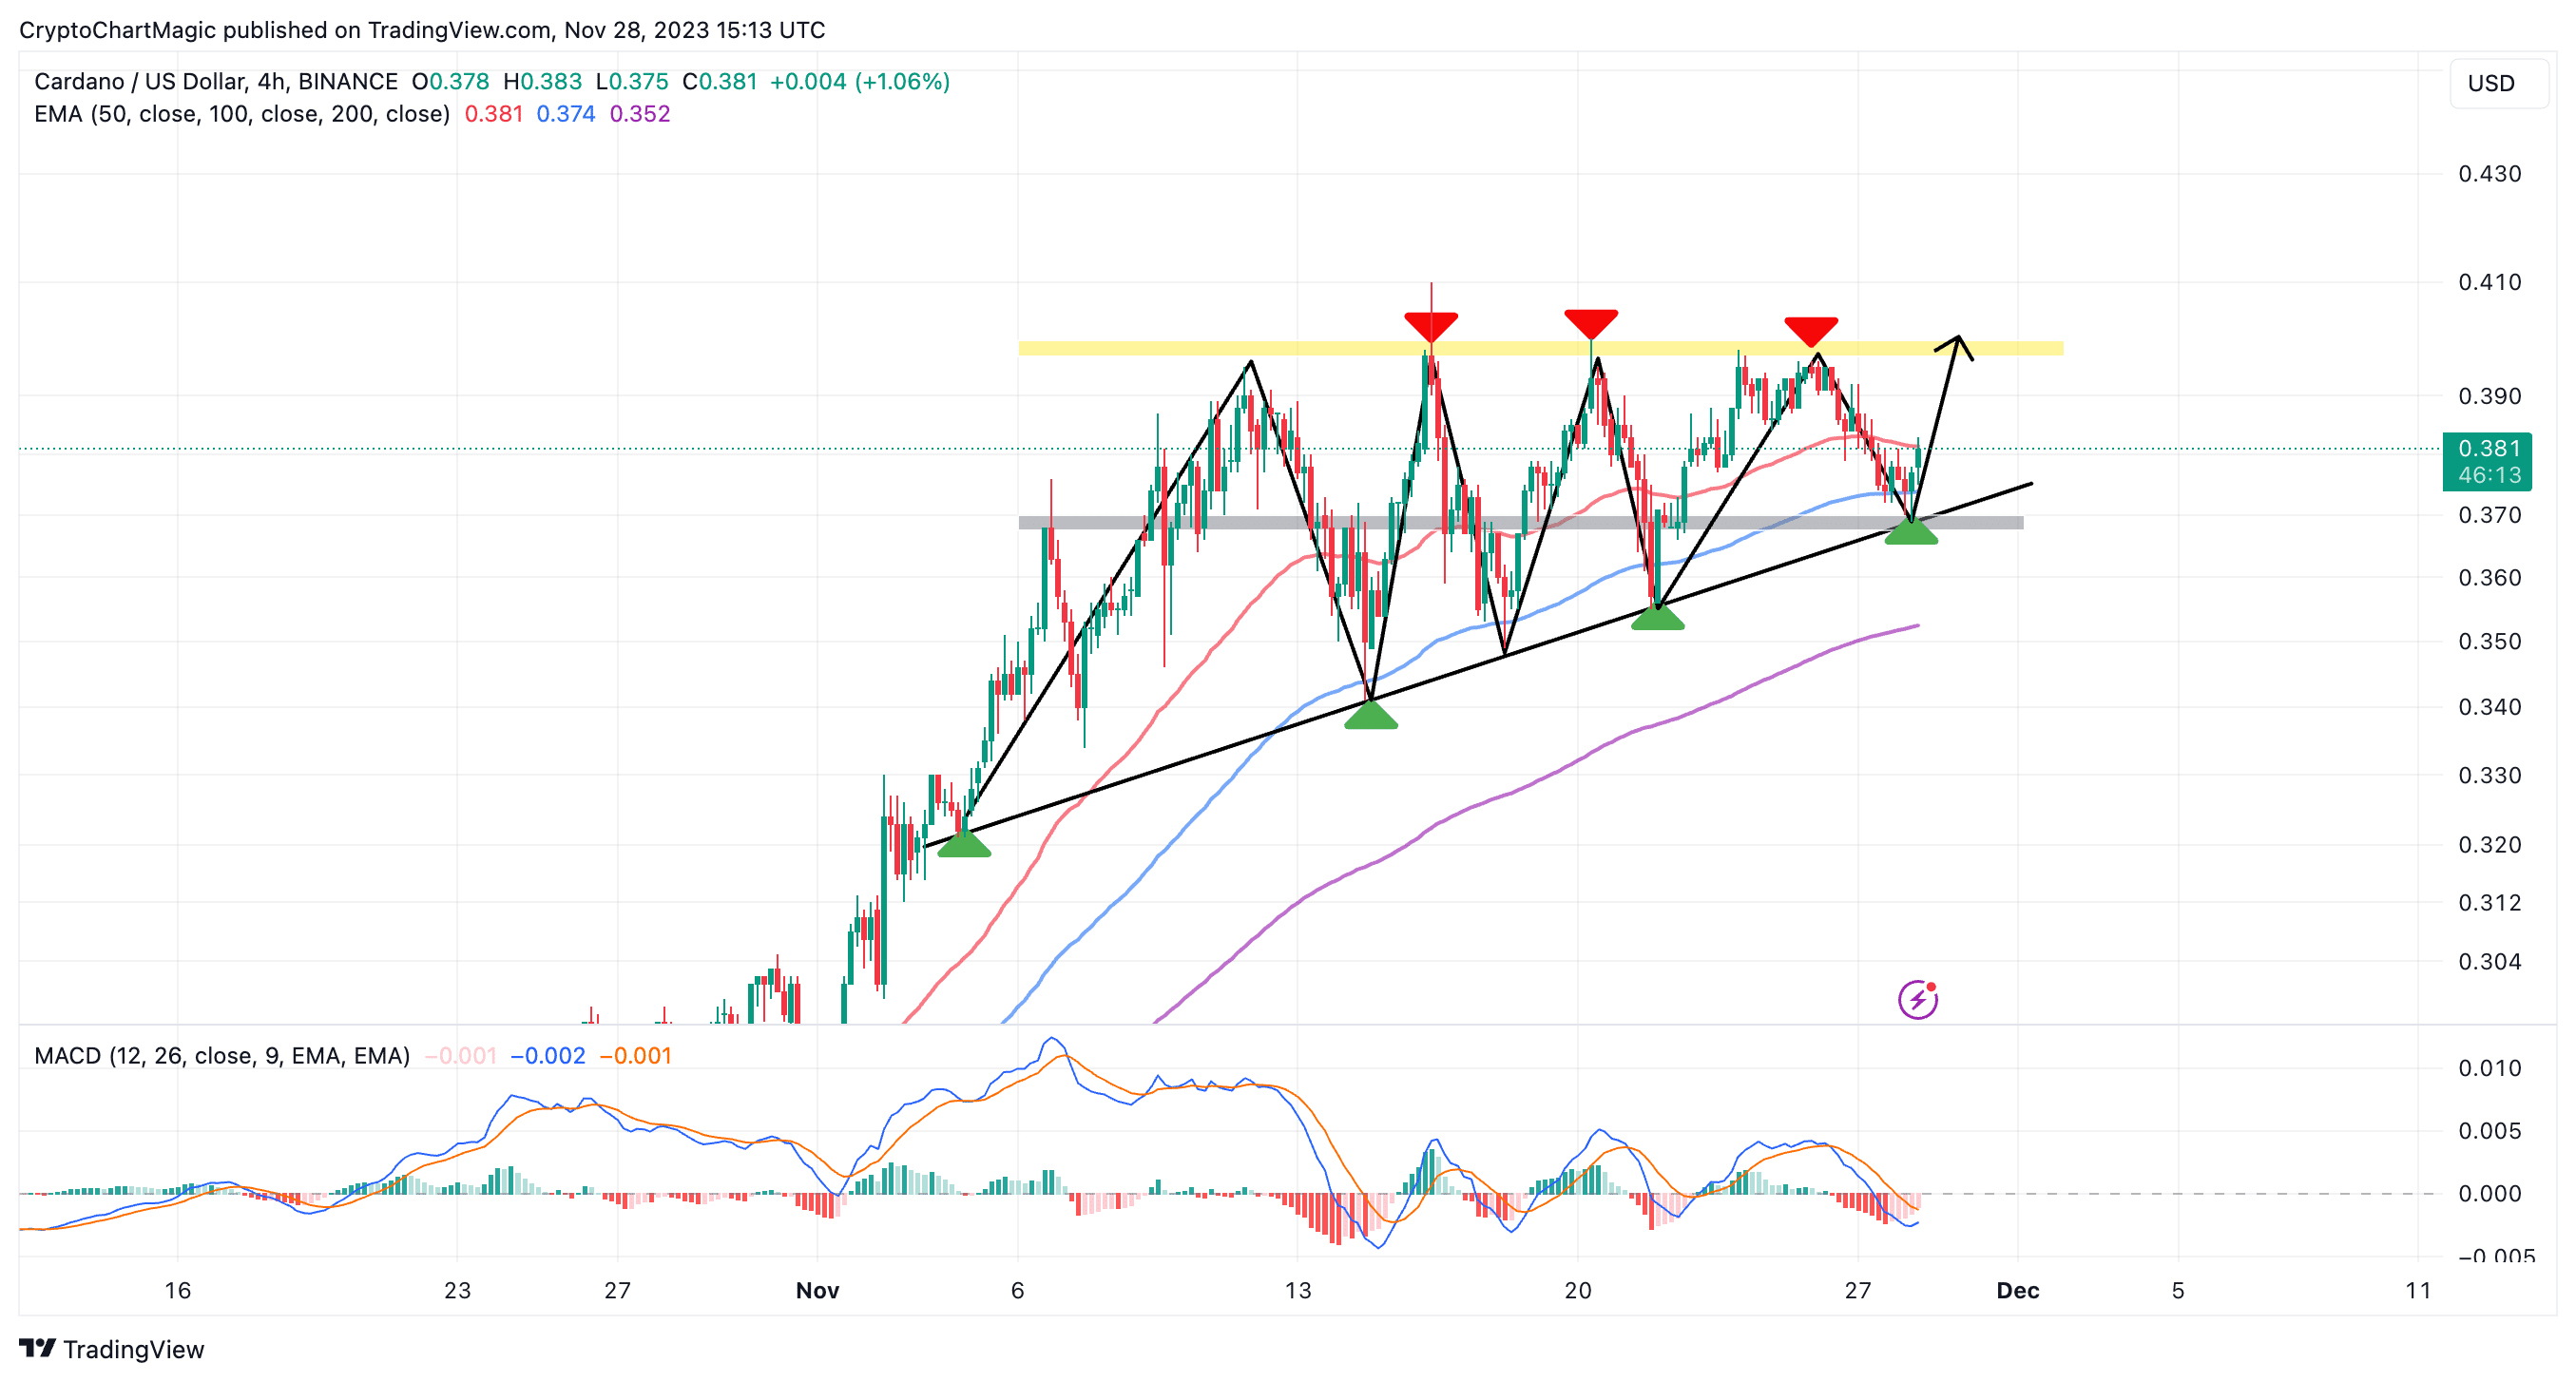This screenshot has height=1382, width=2576.
Task: Click the 0.430 price axis label
Action: pyautogui.click(x=2490, y=174)
